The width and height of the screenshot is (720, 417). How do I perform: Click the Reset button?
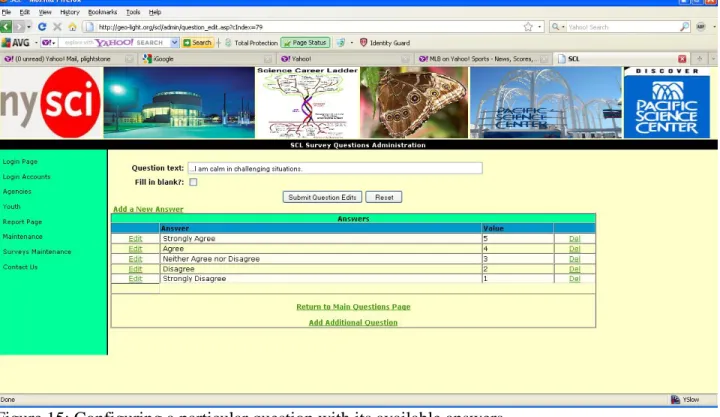tap(384, 197)
